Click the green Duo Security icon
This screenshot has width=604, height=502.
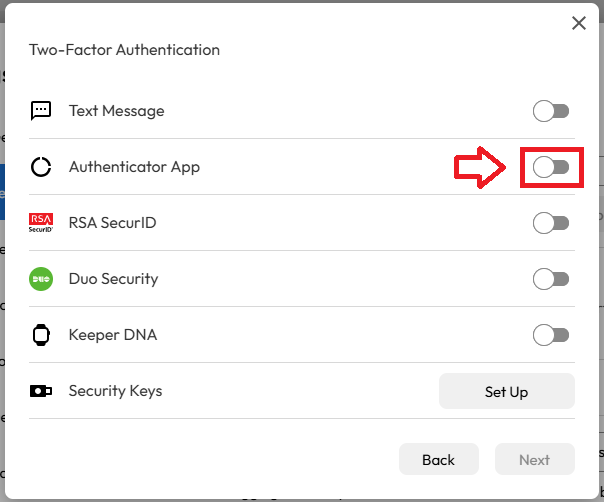[x=41, y=279]
